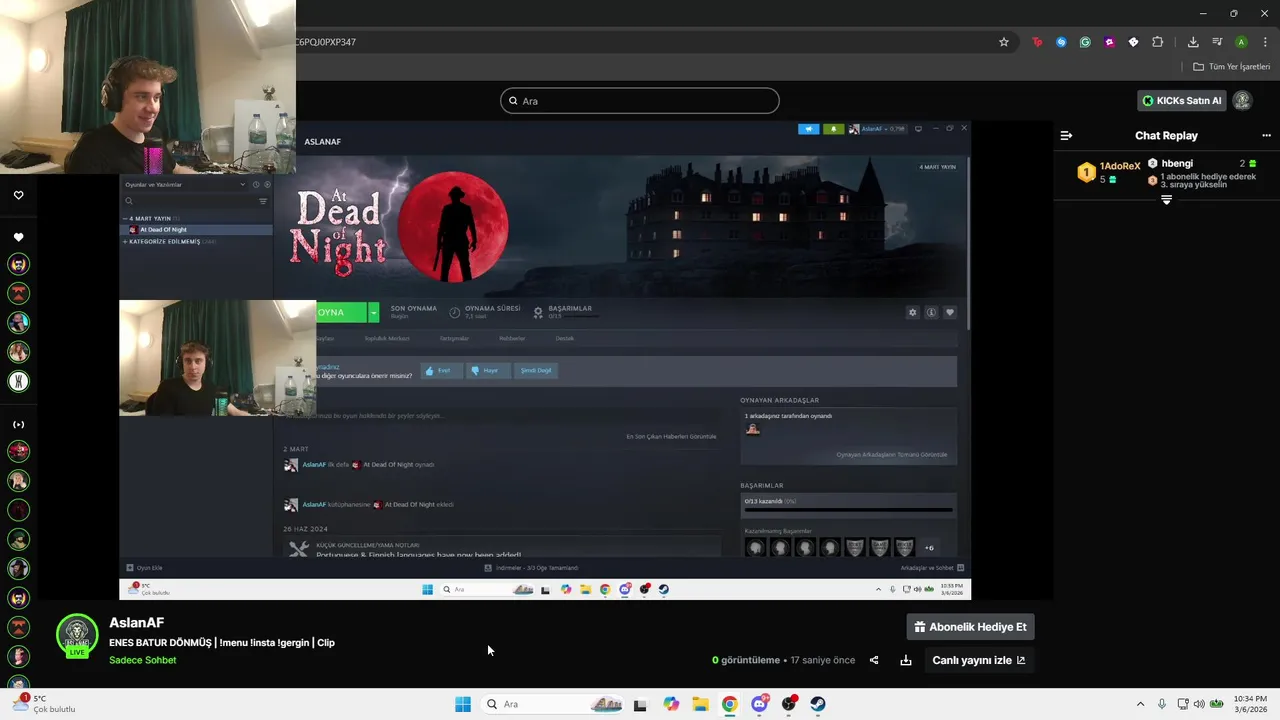Click the download clip icon

click(906, 660)
